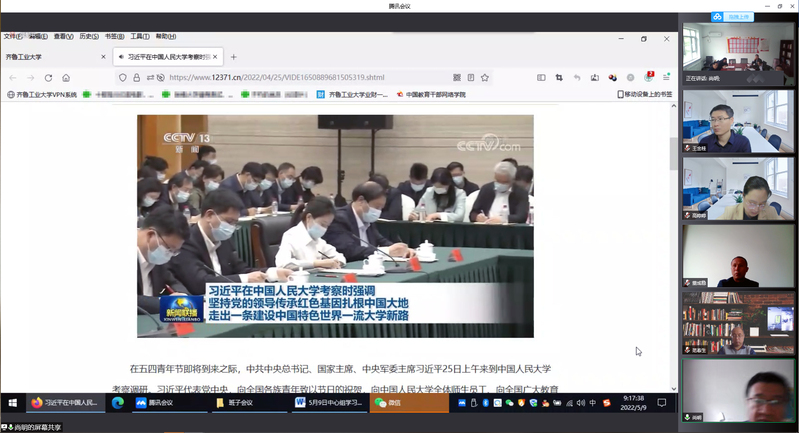Viewport: 799px width, 433px height.
Task: Click the CCTV news video frame
Action: click(335, 226)
